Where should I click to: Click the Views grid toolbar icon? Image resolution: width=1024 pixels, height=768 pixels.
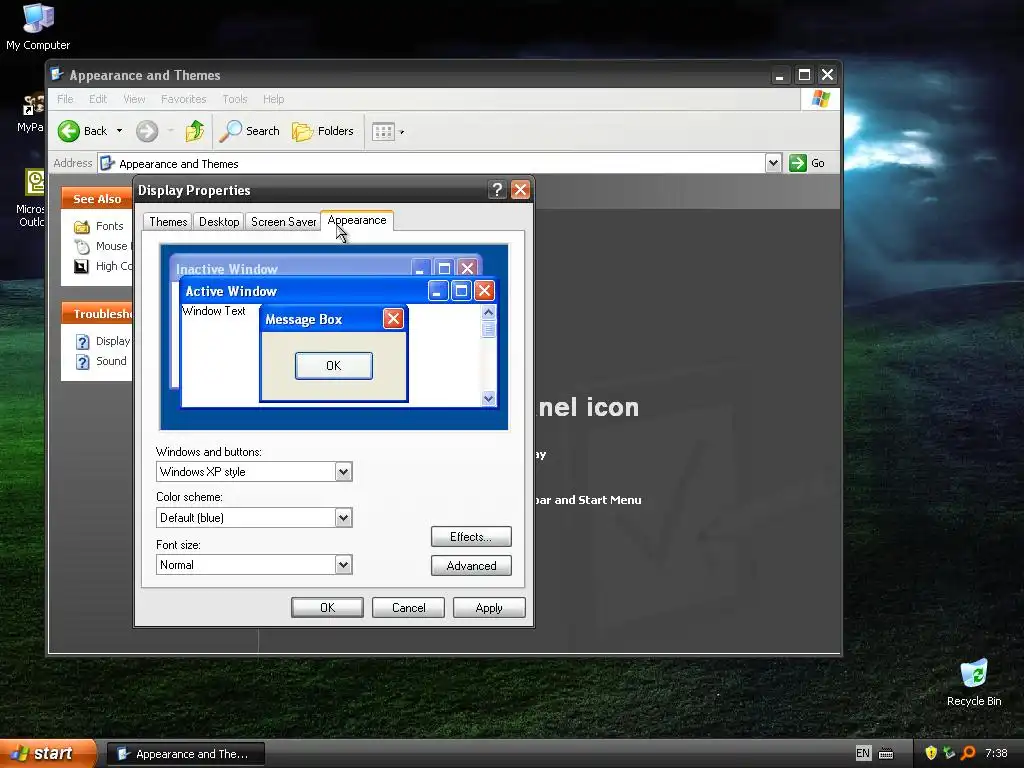point(383,132)
